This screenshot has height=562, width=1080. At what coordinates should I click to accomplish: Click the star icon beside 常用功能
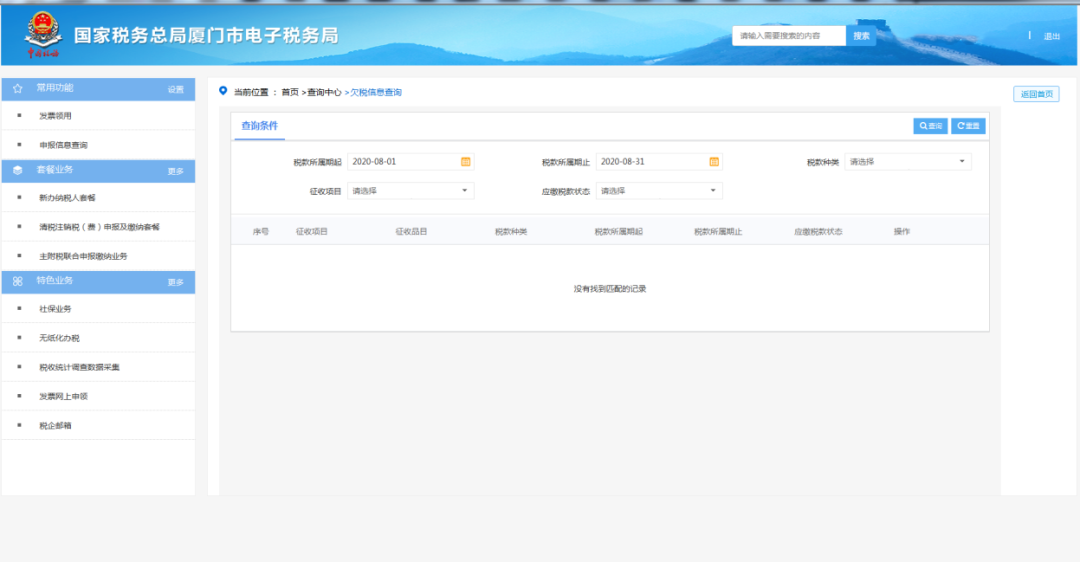tap(18, 88)
